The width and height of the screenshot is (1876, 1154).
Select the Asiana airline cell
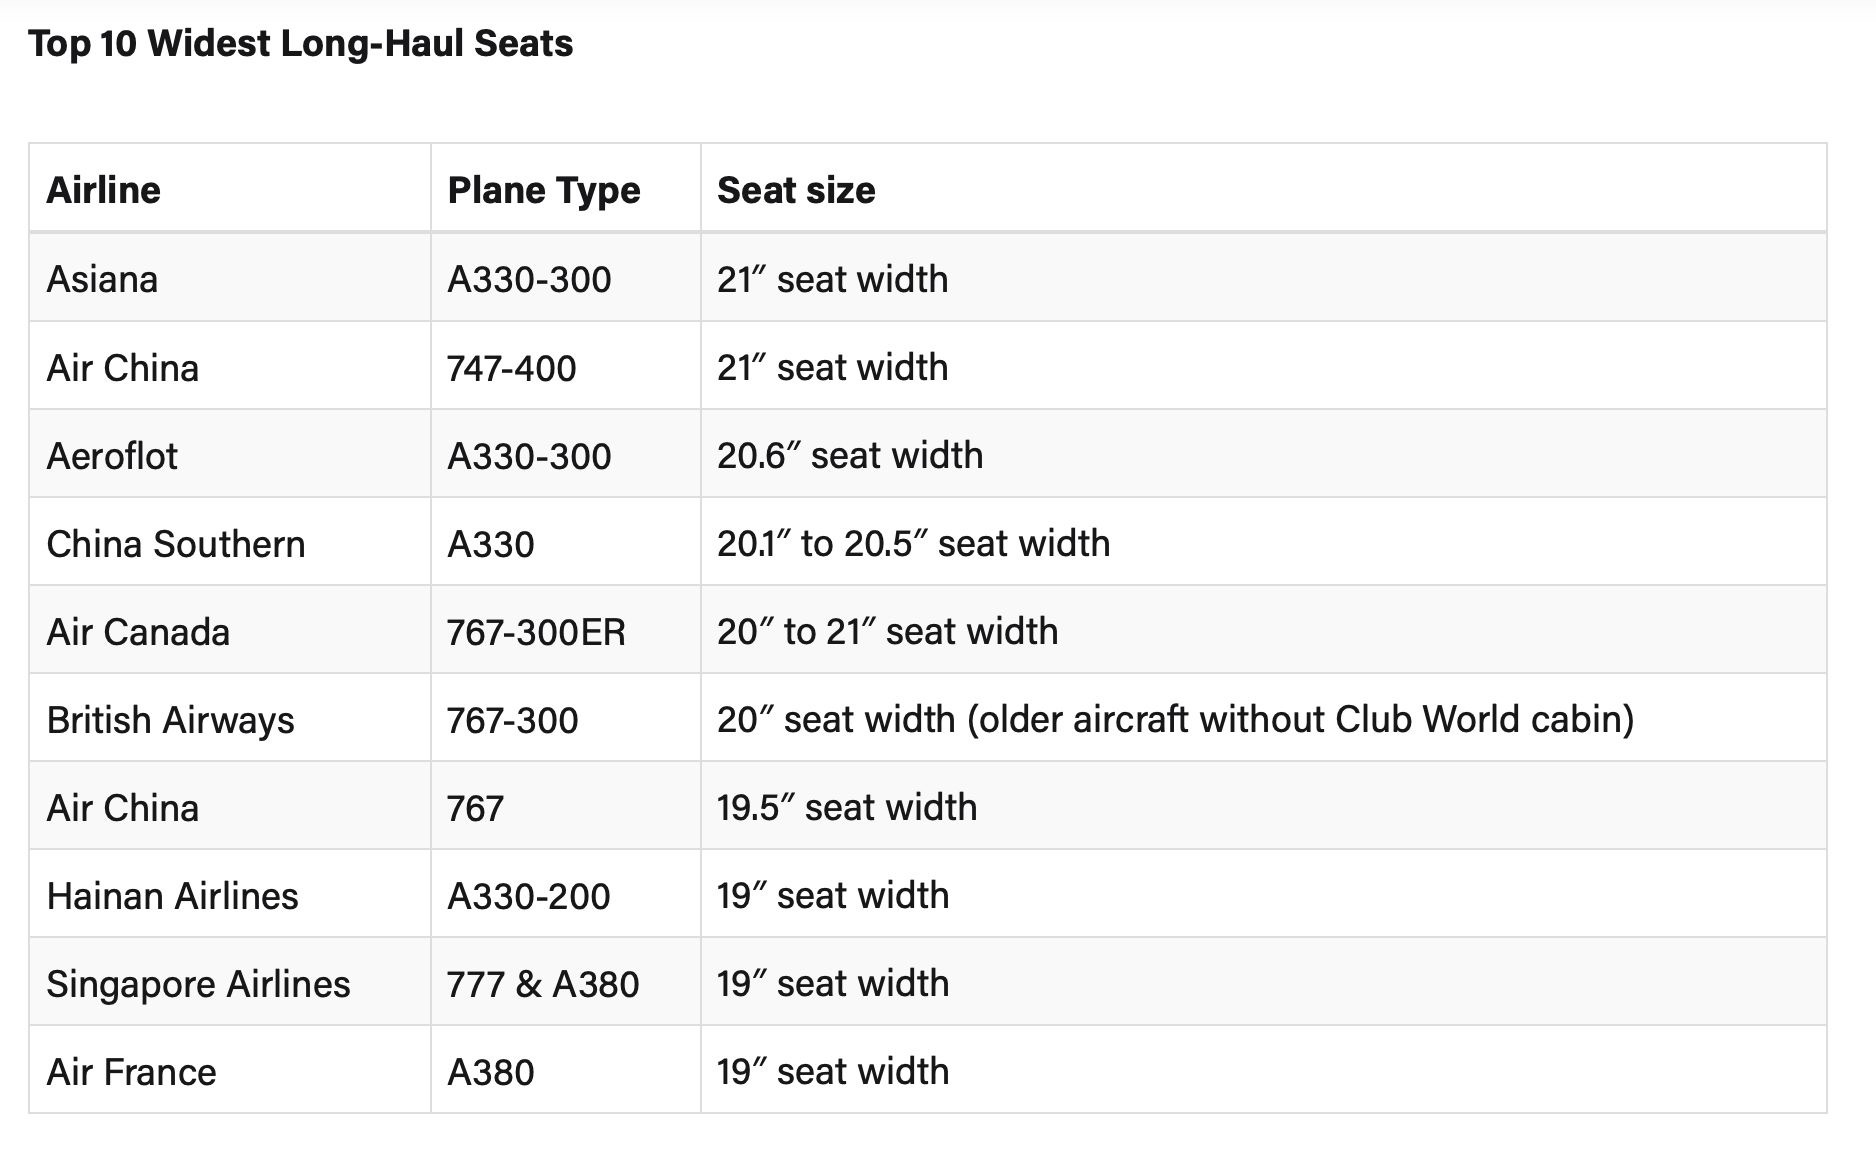pyautogui.click(x=230, y=278)
